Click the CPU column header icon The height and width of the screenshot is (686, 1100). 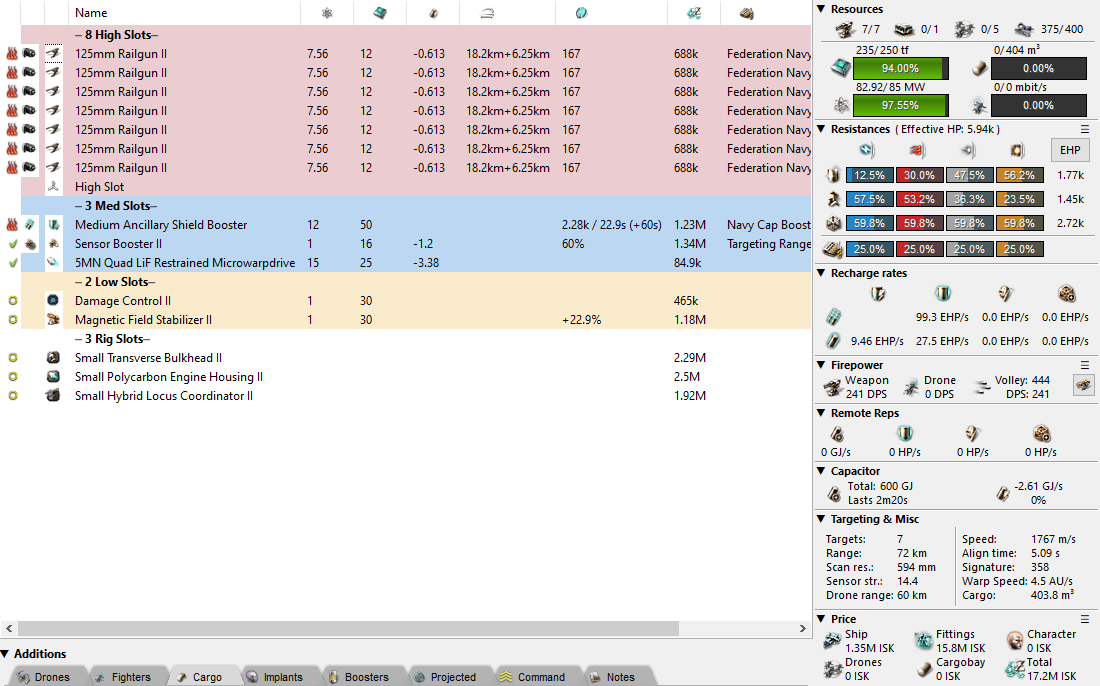pos(380,13)
